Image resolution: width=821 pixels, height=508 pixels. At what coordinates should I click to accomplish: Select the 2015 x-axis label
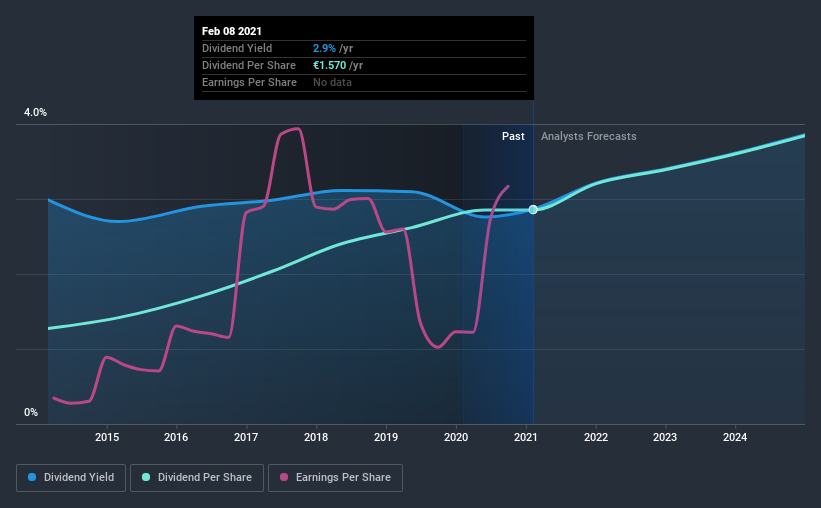tap(107, 437)
